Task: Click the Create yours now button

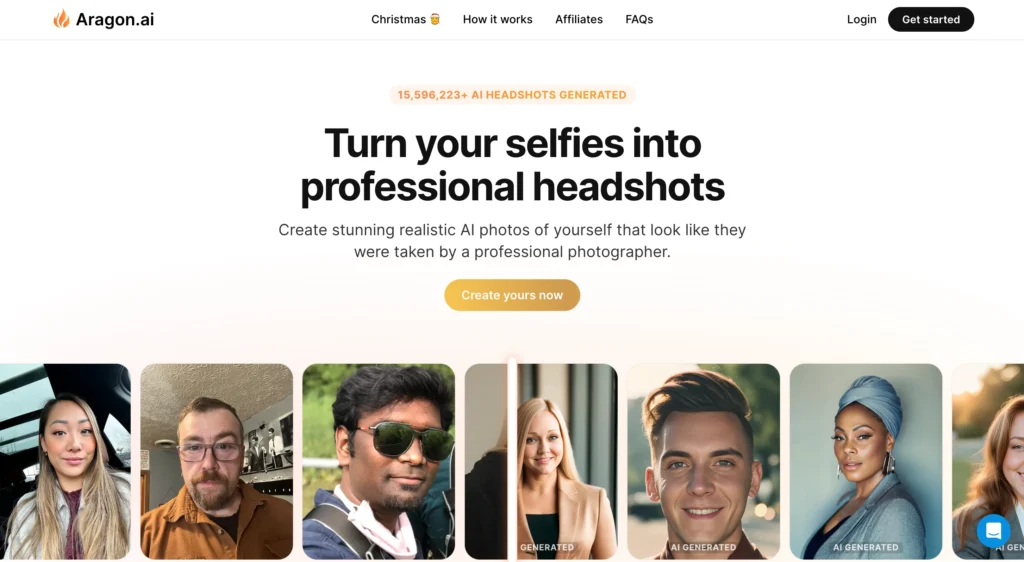Action: [x=512, y=295]
